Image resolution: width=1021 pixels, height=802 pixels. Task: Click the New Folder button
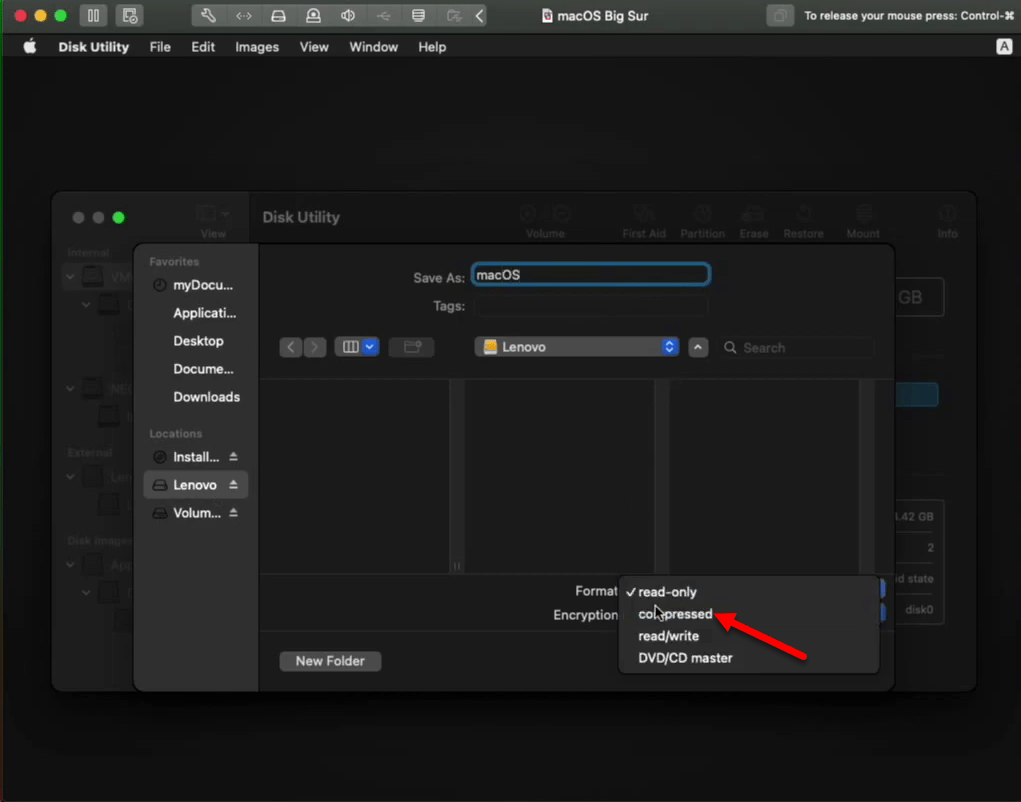click(x=330, y=661)
